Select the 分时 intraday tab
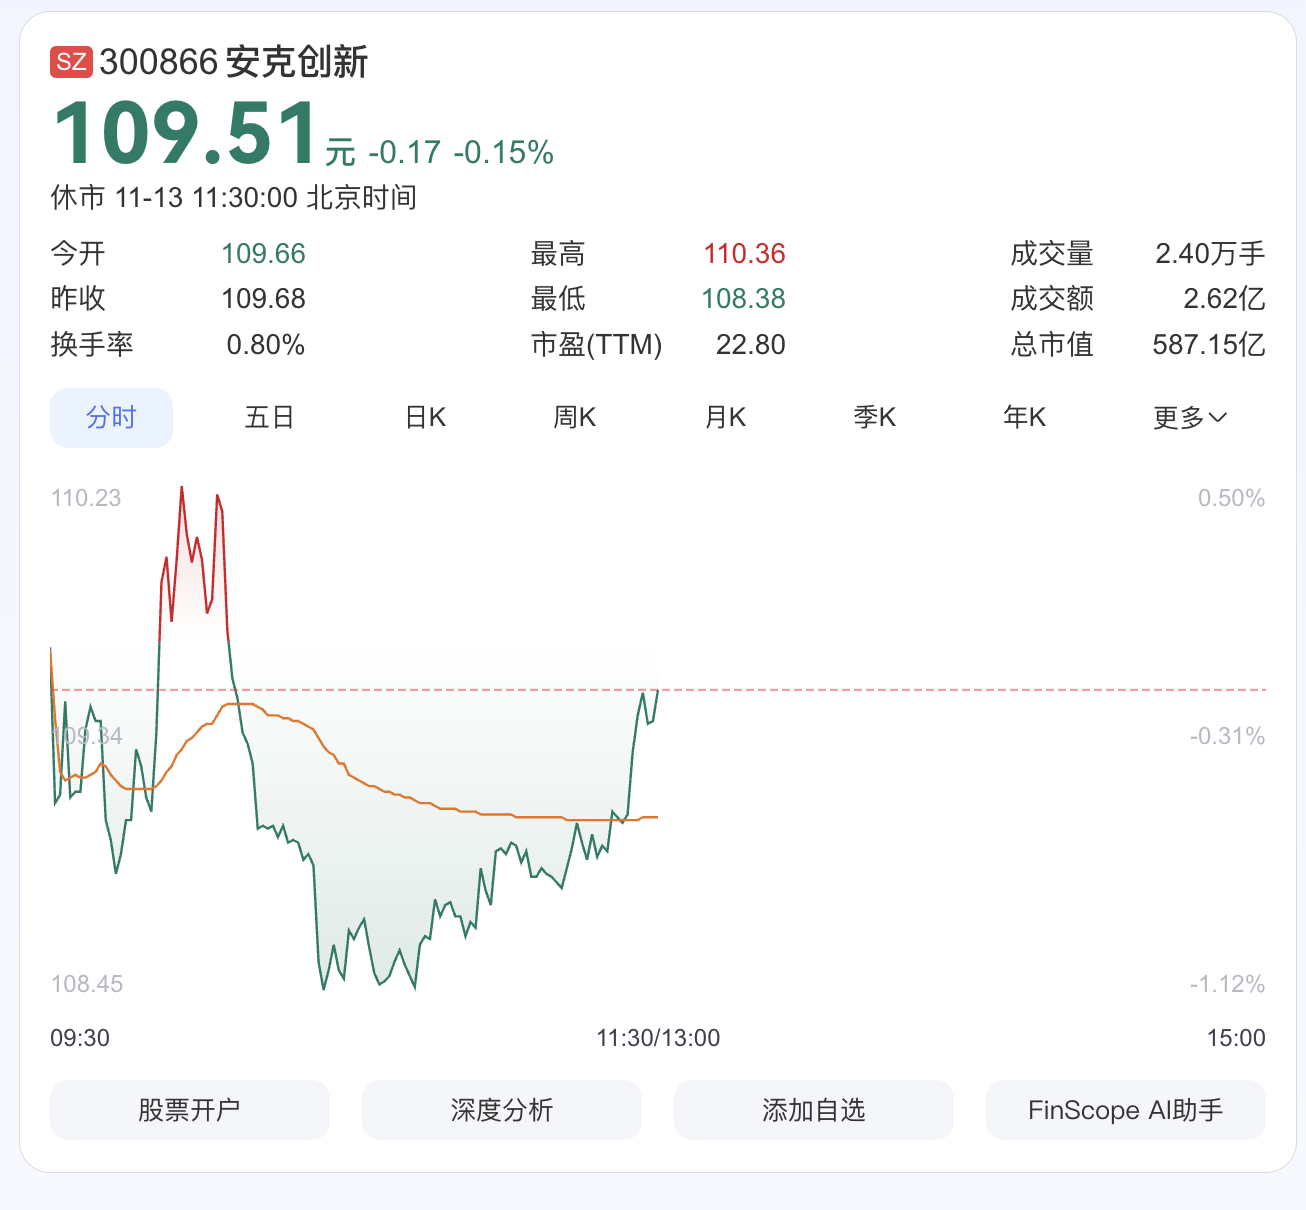This screenshot has width=1306, height=1210. (111, 417)
